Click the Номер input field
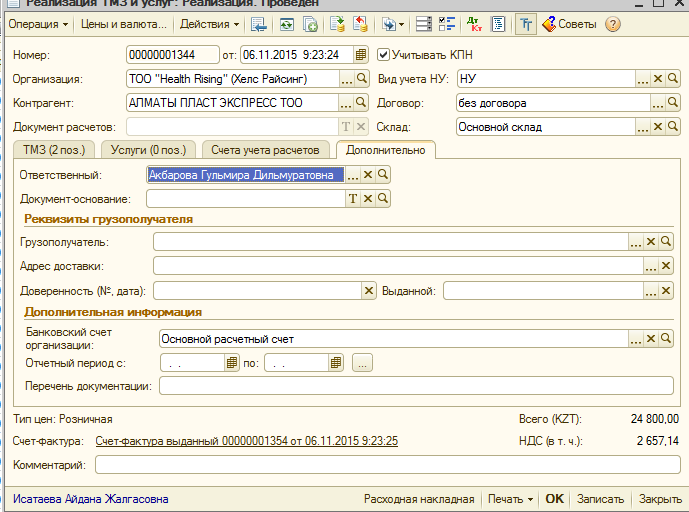 click(x=172, y=55)
